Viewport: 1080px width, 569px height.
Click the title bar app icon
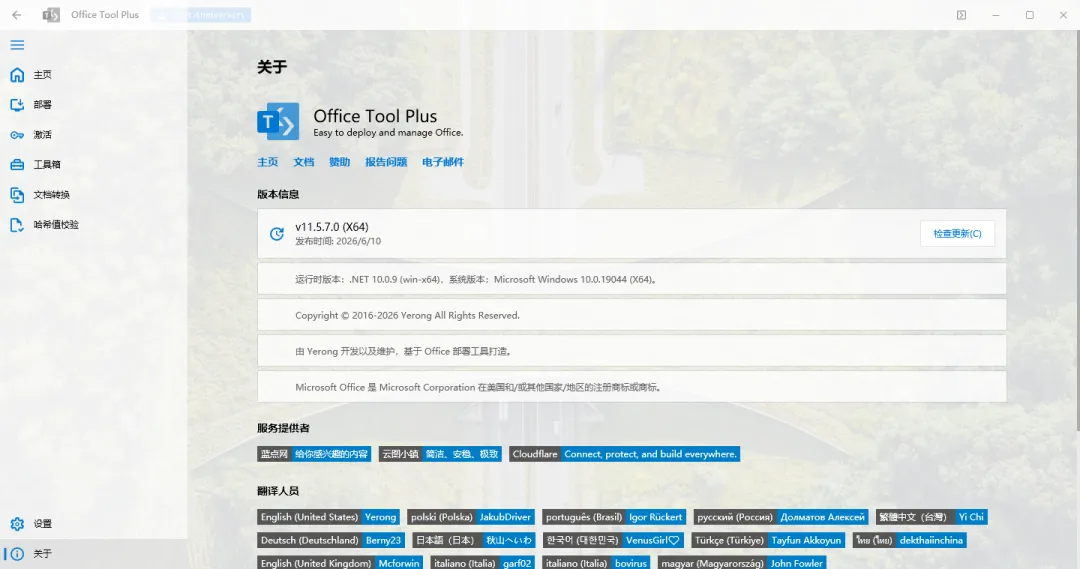51,14
